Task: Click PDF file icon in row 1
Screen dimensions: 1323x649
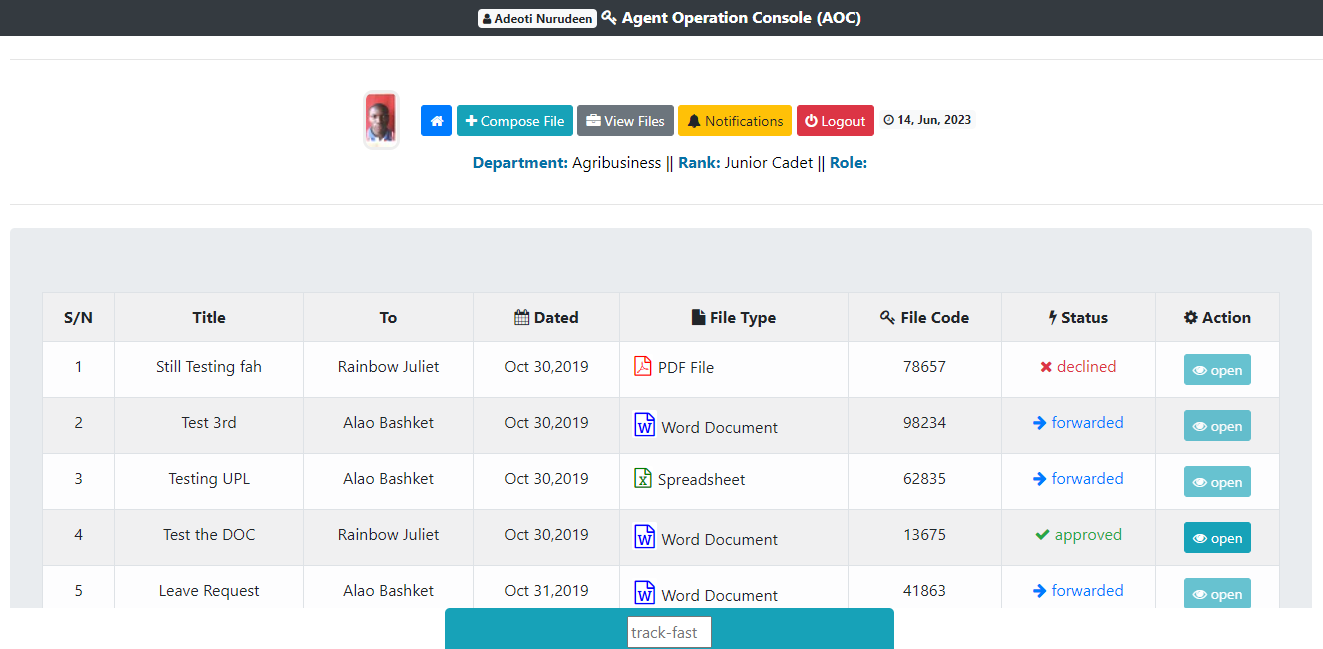Action: click(643, 366)
